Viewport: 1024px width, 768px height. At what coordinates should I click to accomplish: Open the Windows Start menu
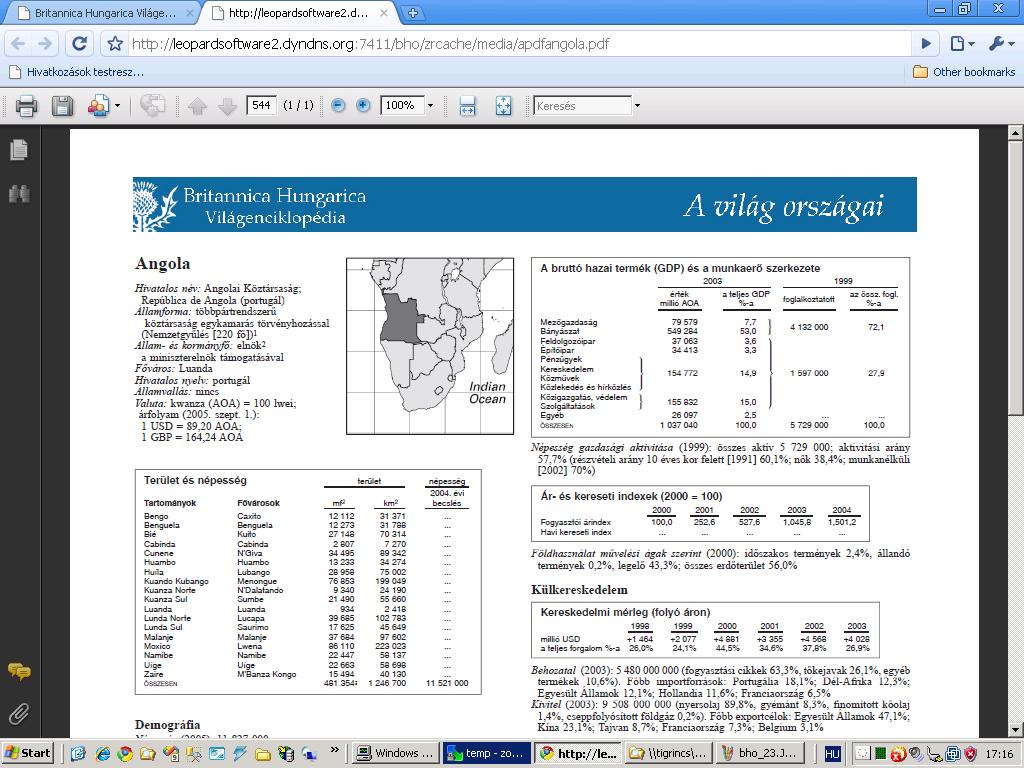click(27, 753)
